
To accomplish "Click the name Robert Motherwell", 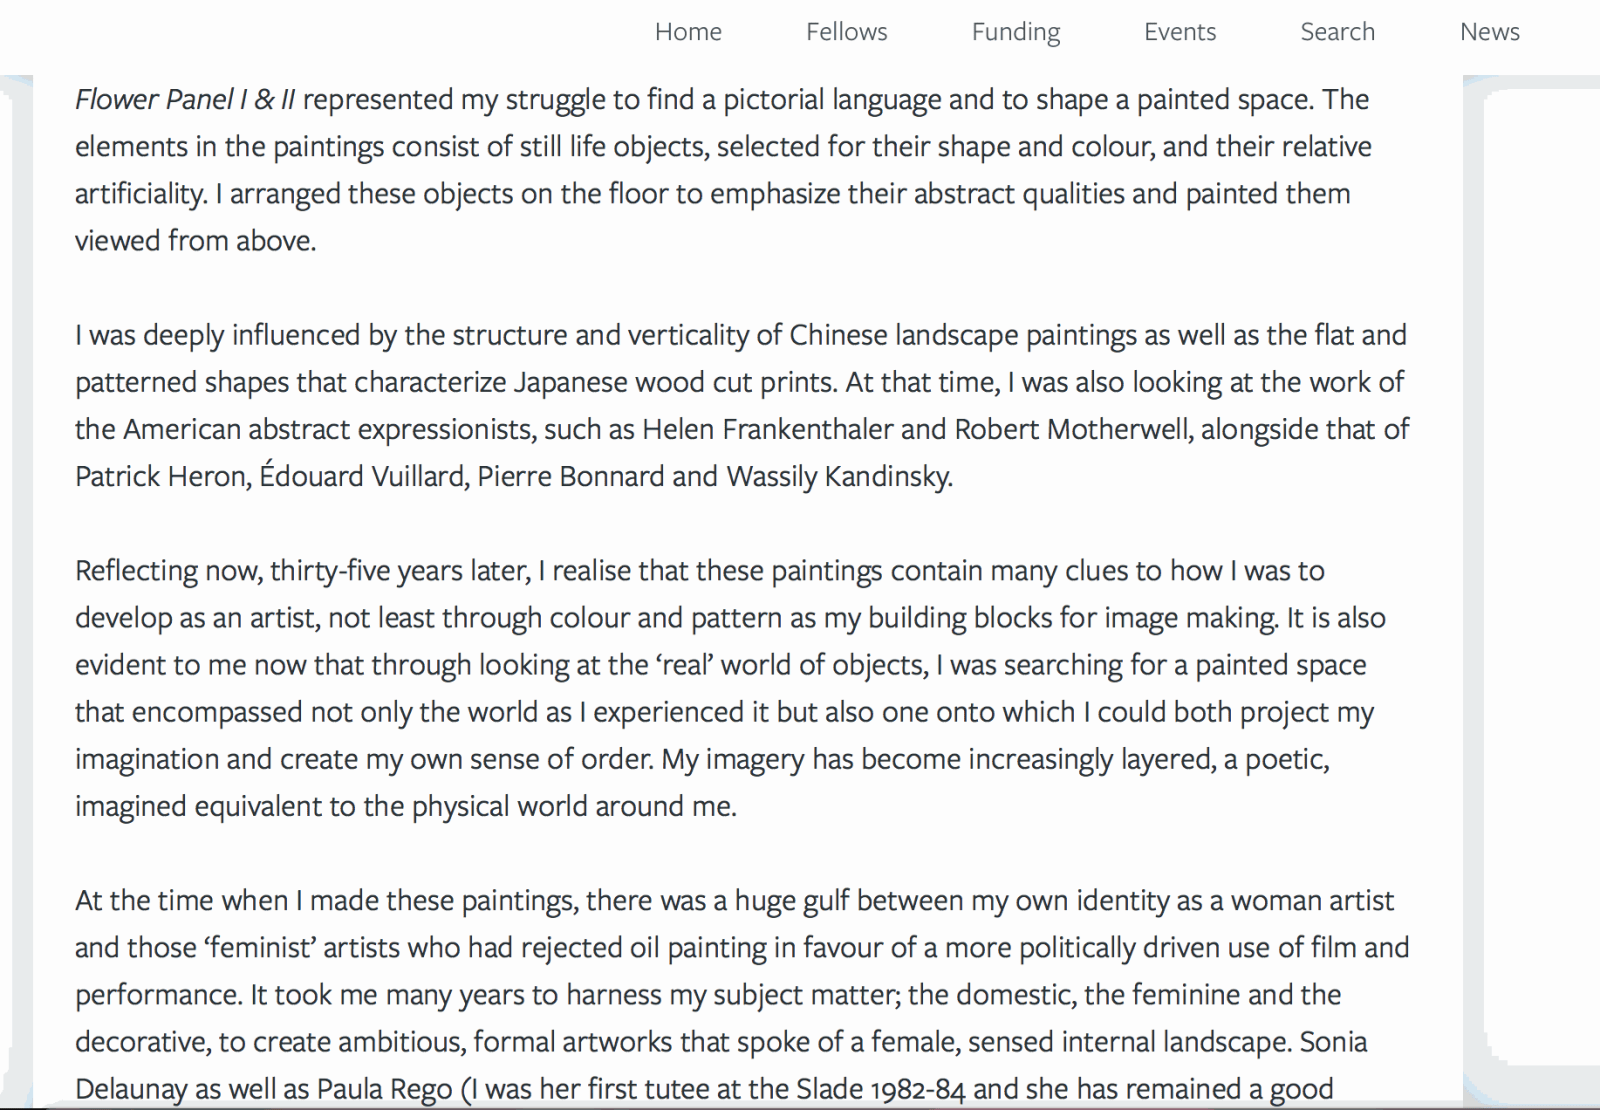I will click(1073, 430).
